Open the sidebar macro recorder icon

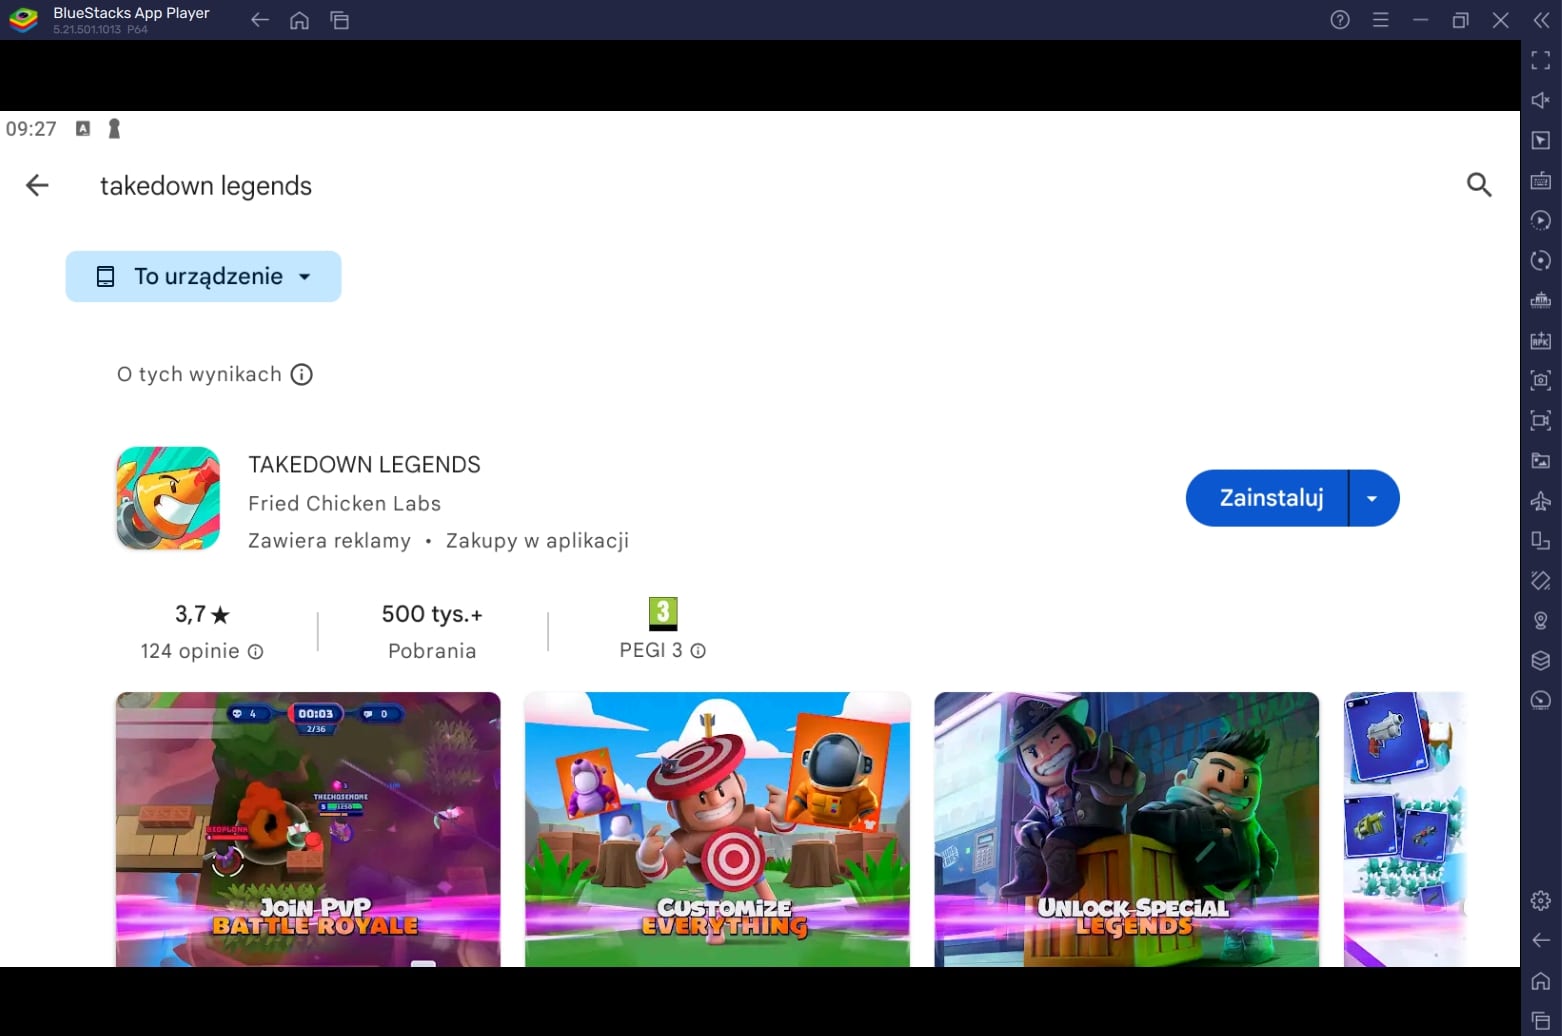click(x=1541, y=220)
